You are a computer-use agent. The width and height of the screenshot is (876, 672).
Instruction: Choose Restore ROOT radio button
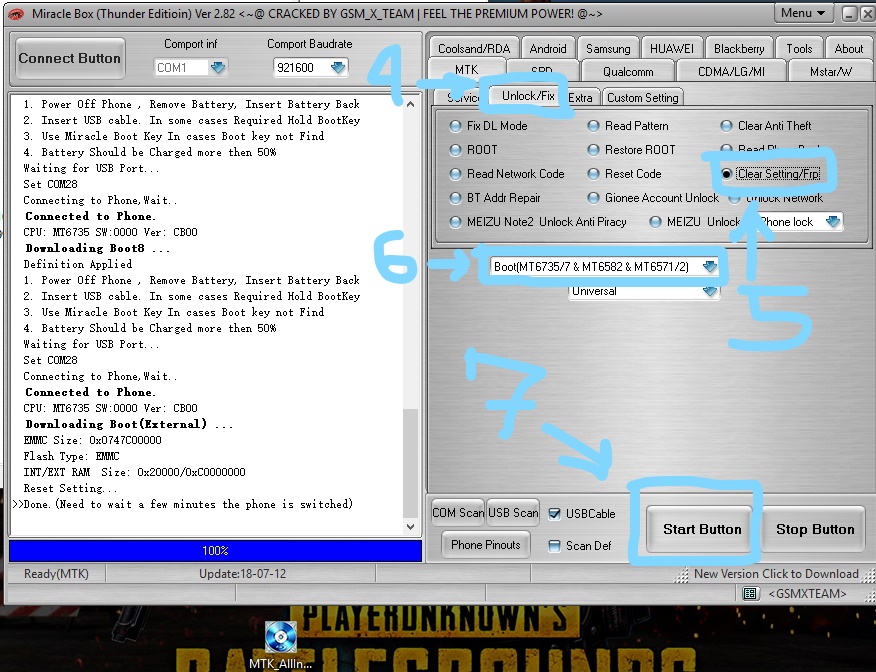click(593, 150)
